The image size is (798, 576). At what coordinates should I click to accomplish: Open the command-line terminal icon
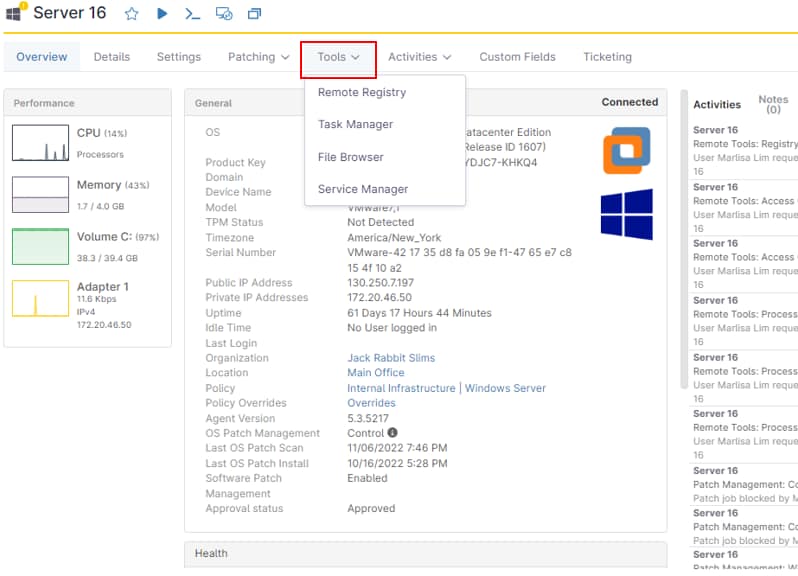coord(192,14)
